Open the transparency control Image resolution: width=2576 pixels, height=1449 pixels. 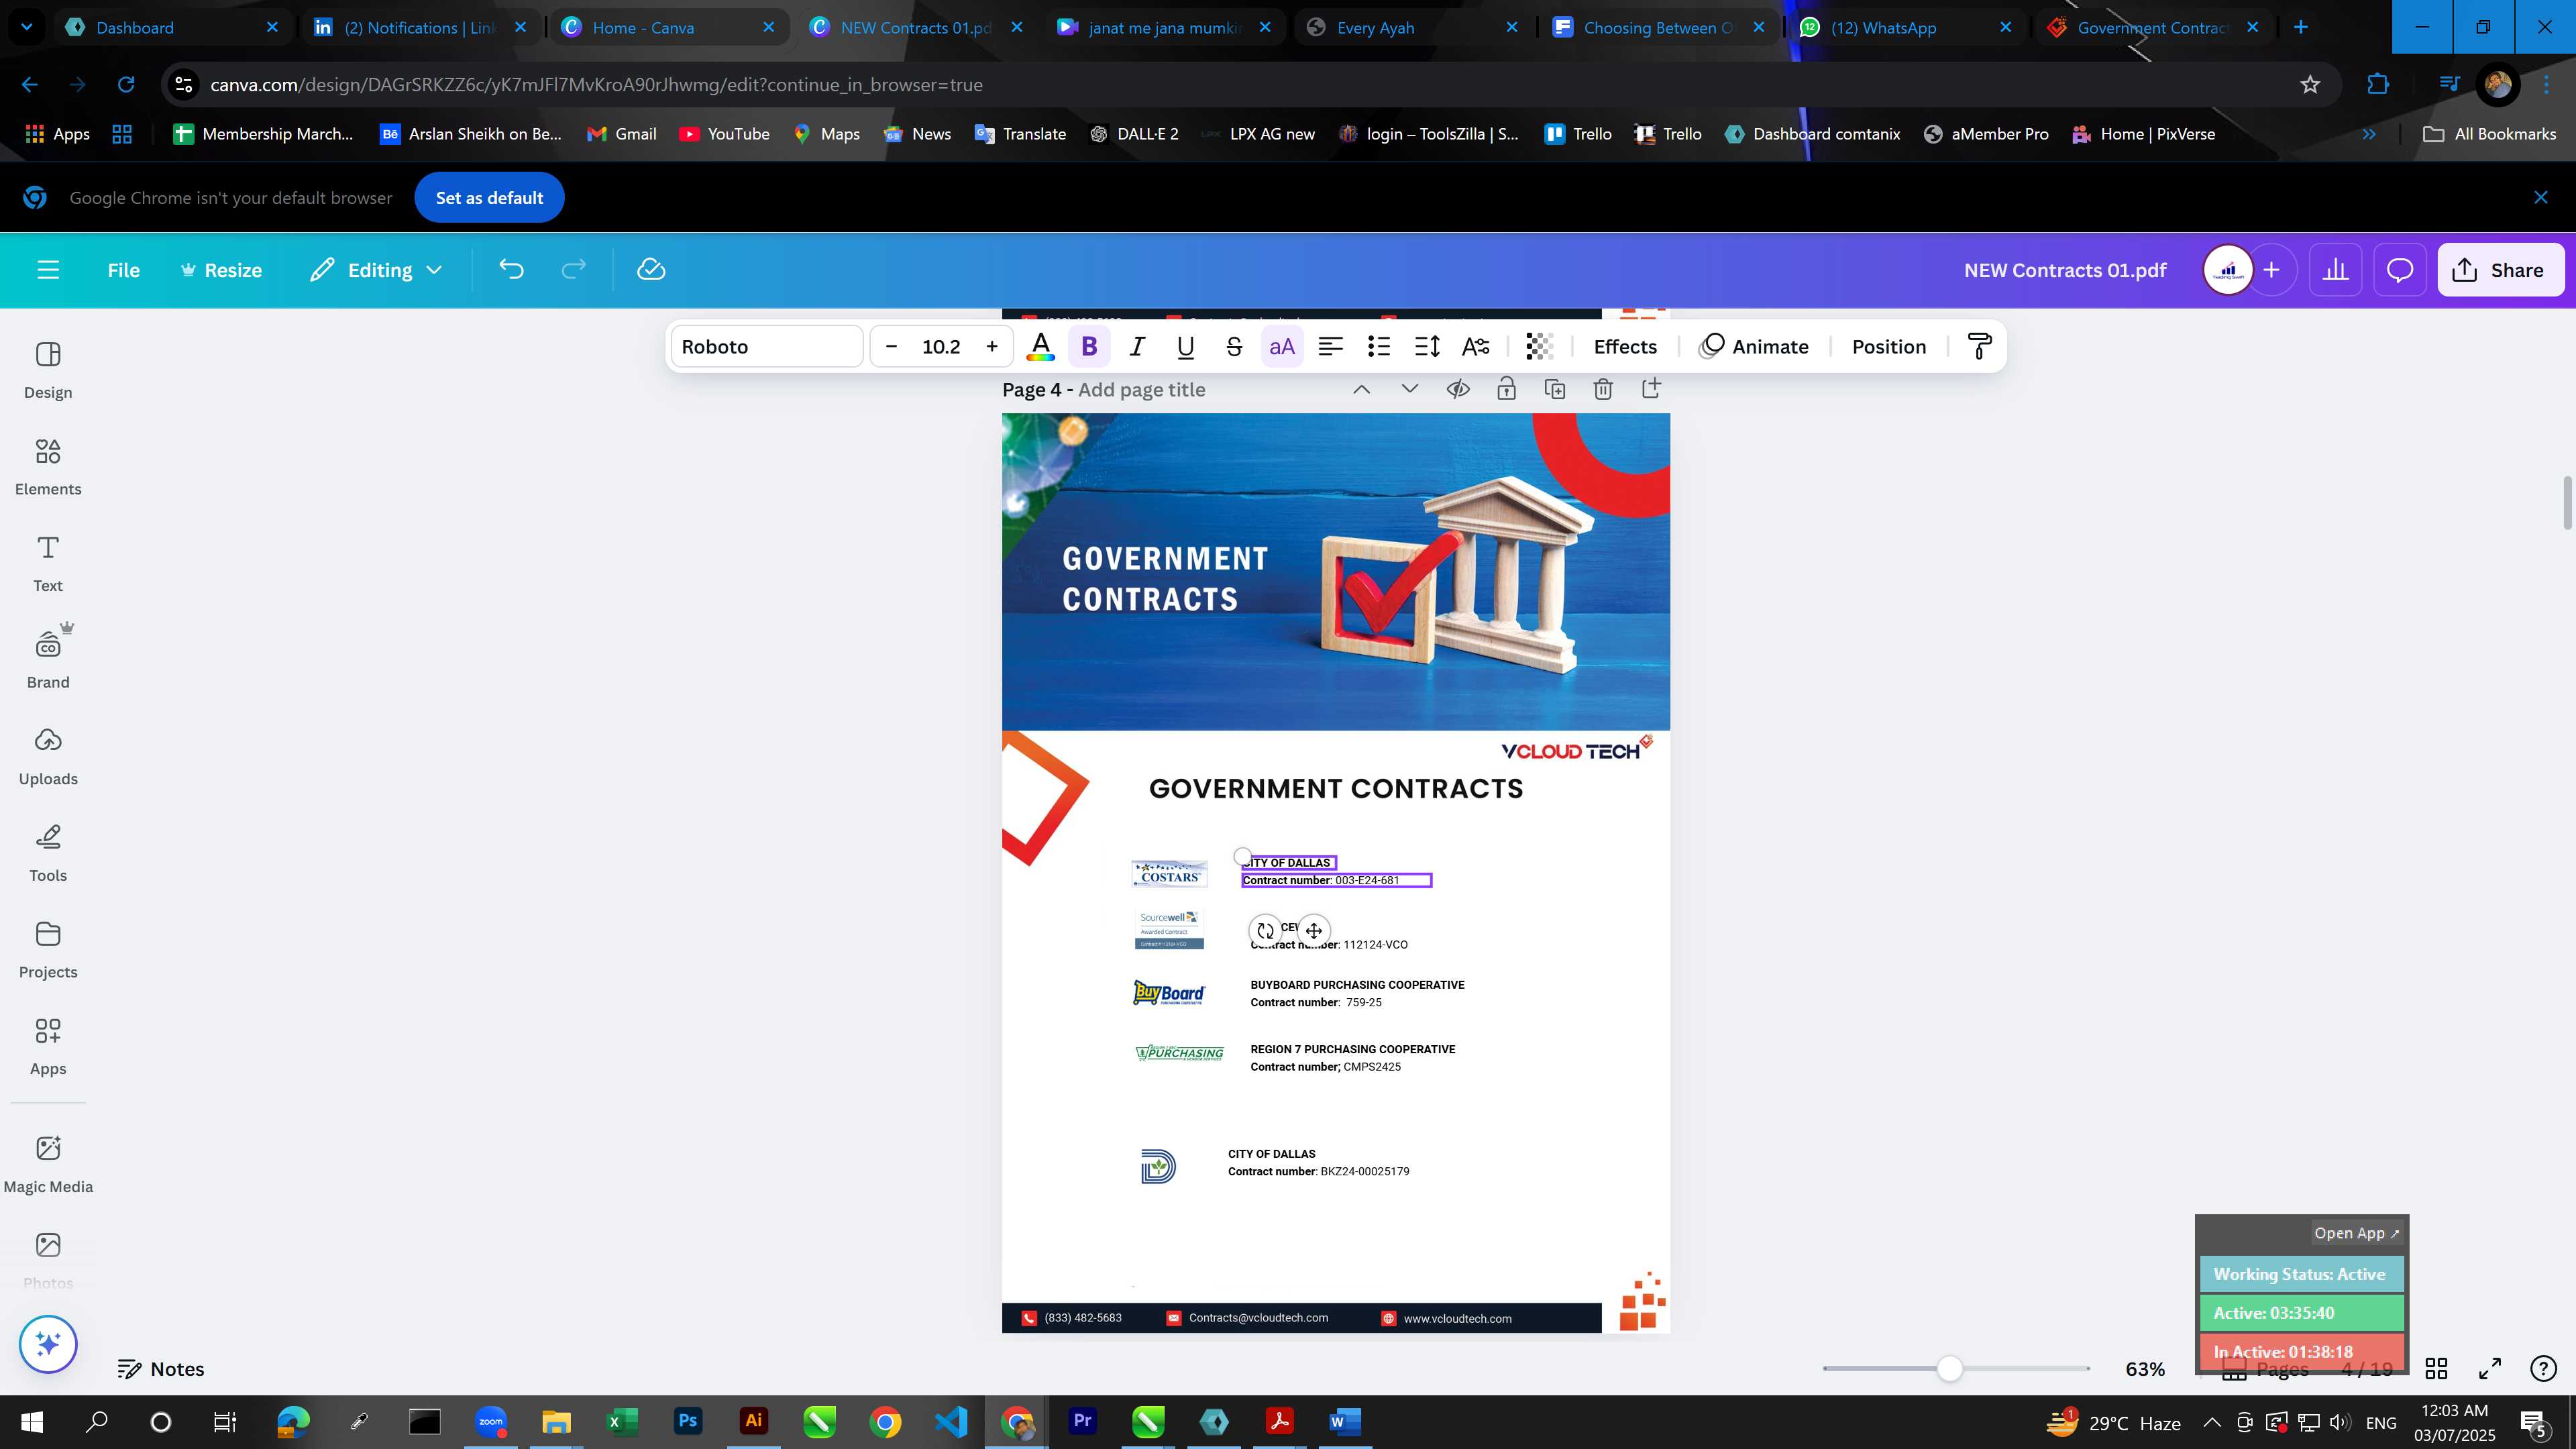click(x=1539, y=347)
